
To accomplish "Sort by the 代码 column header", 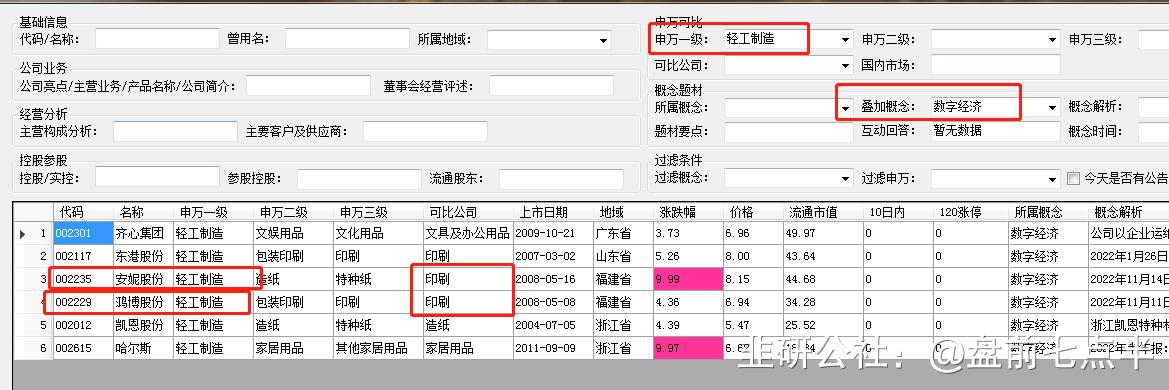I will 84,212.
